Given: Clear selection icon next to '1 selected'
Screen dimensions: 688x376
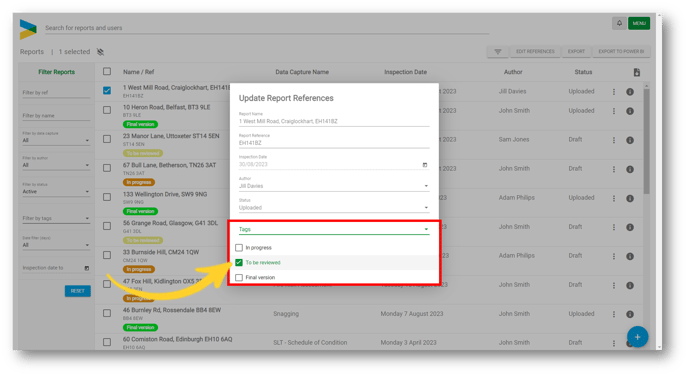Looking at the screenshot, I should click(x=100, y=52).
